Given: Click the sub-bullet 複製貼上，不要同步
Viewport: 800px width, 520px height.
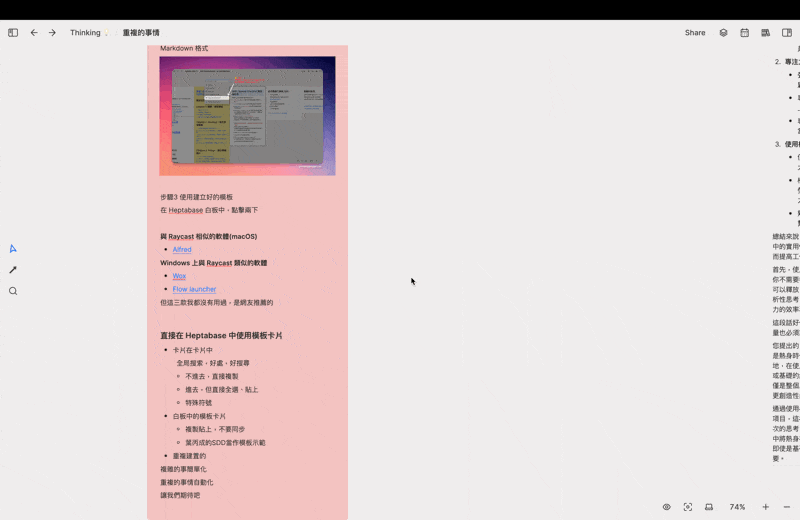Looking at the screenshot, I should 215,429.
